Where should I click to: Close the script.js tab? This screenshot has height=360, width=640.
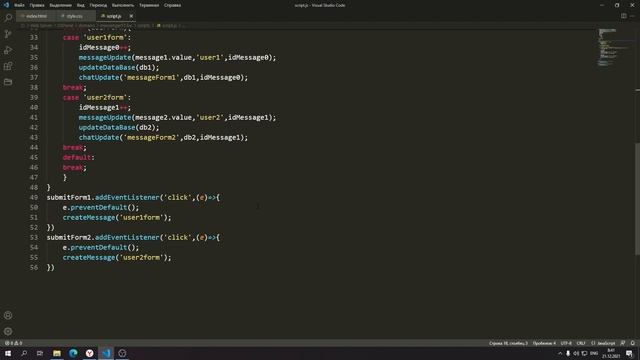[x=131, y=16]
